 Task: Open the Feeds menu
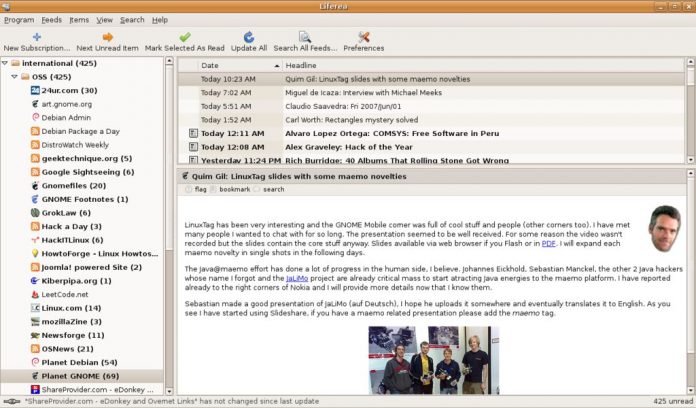click(51, 20)
